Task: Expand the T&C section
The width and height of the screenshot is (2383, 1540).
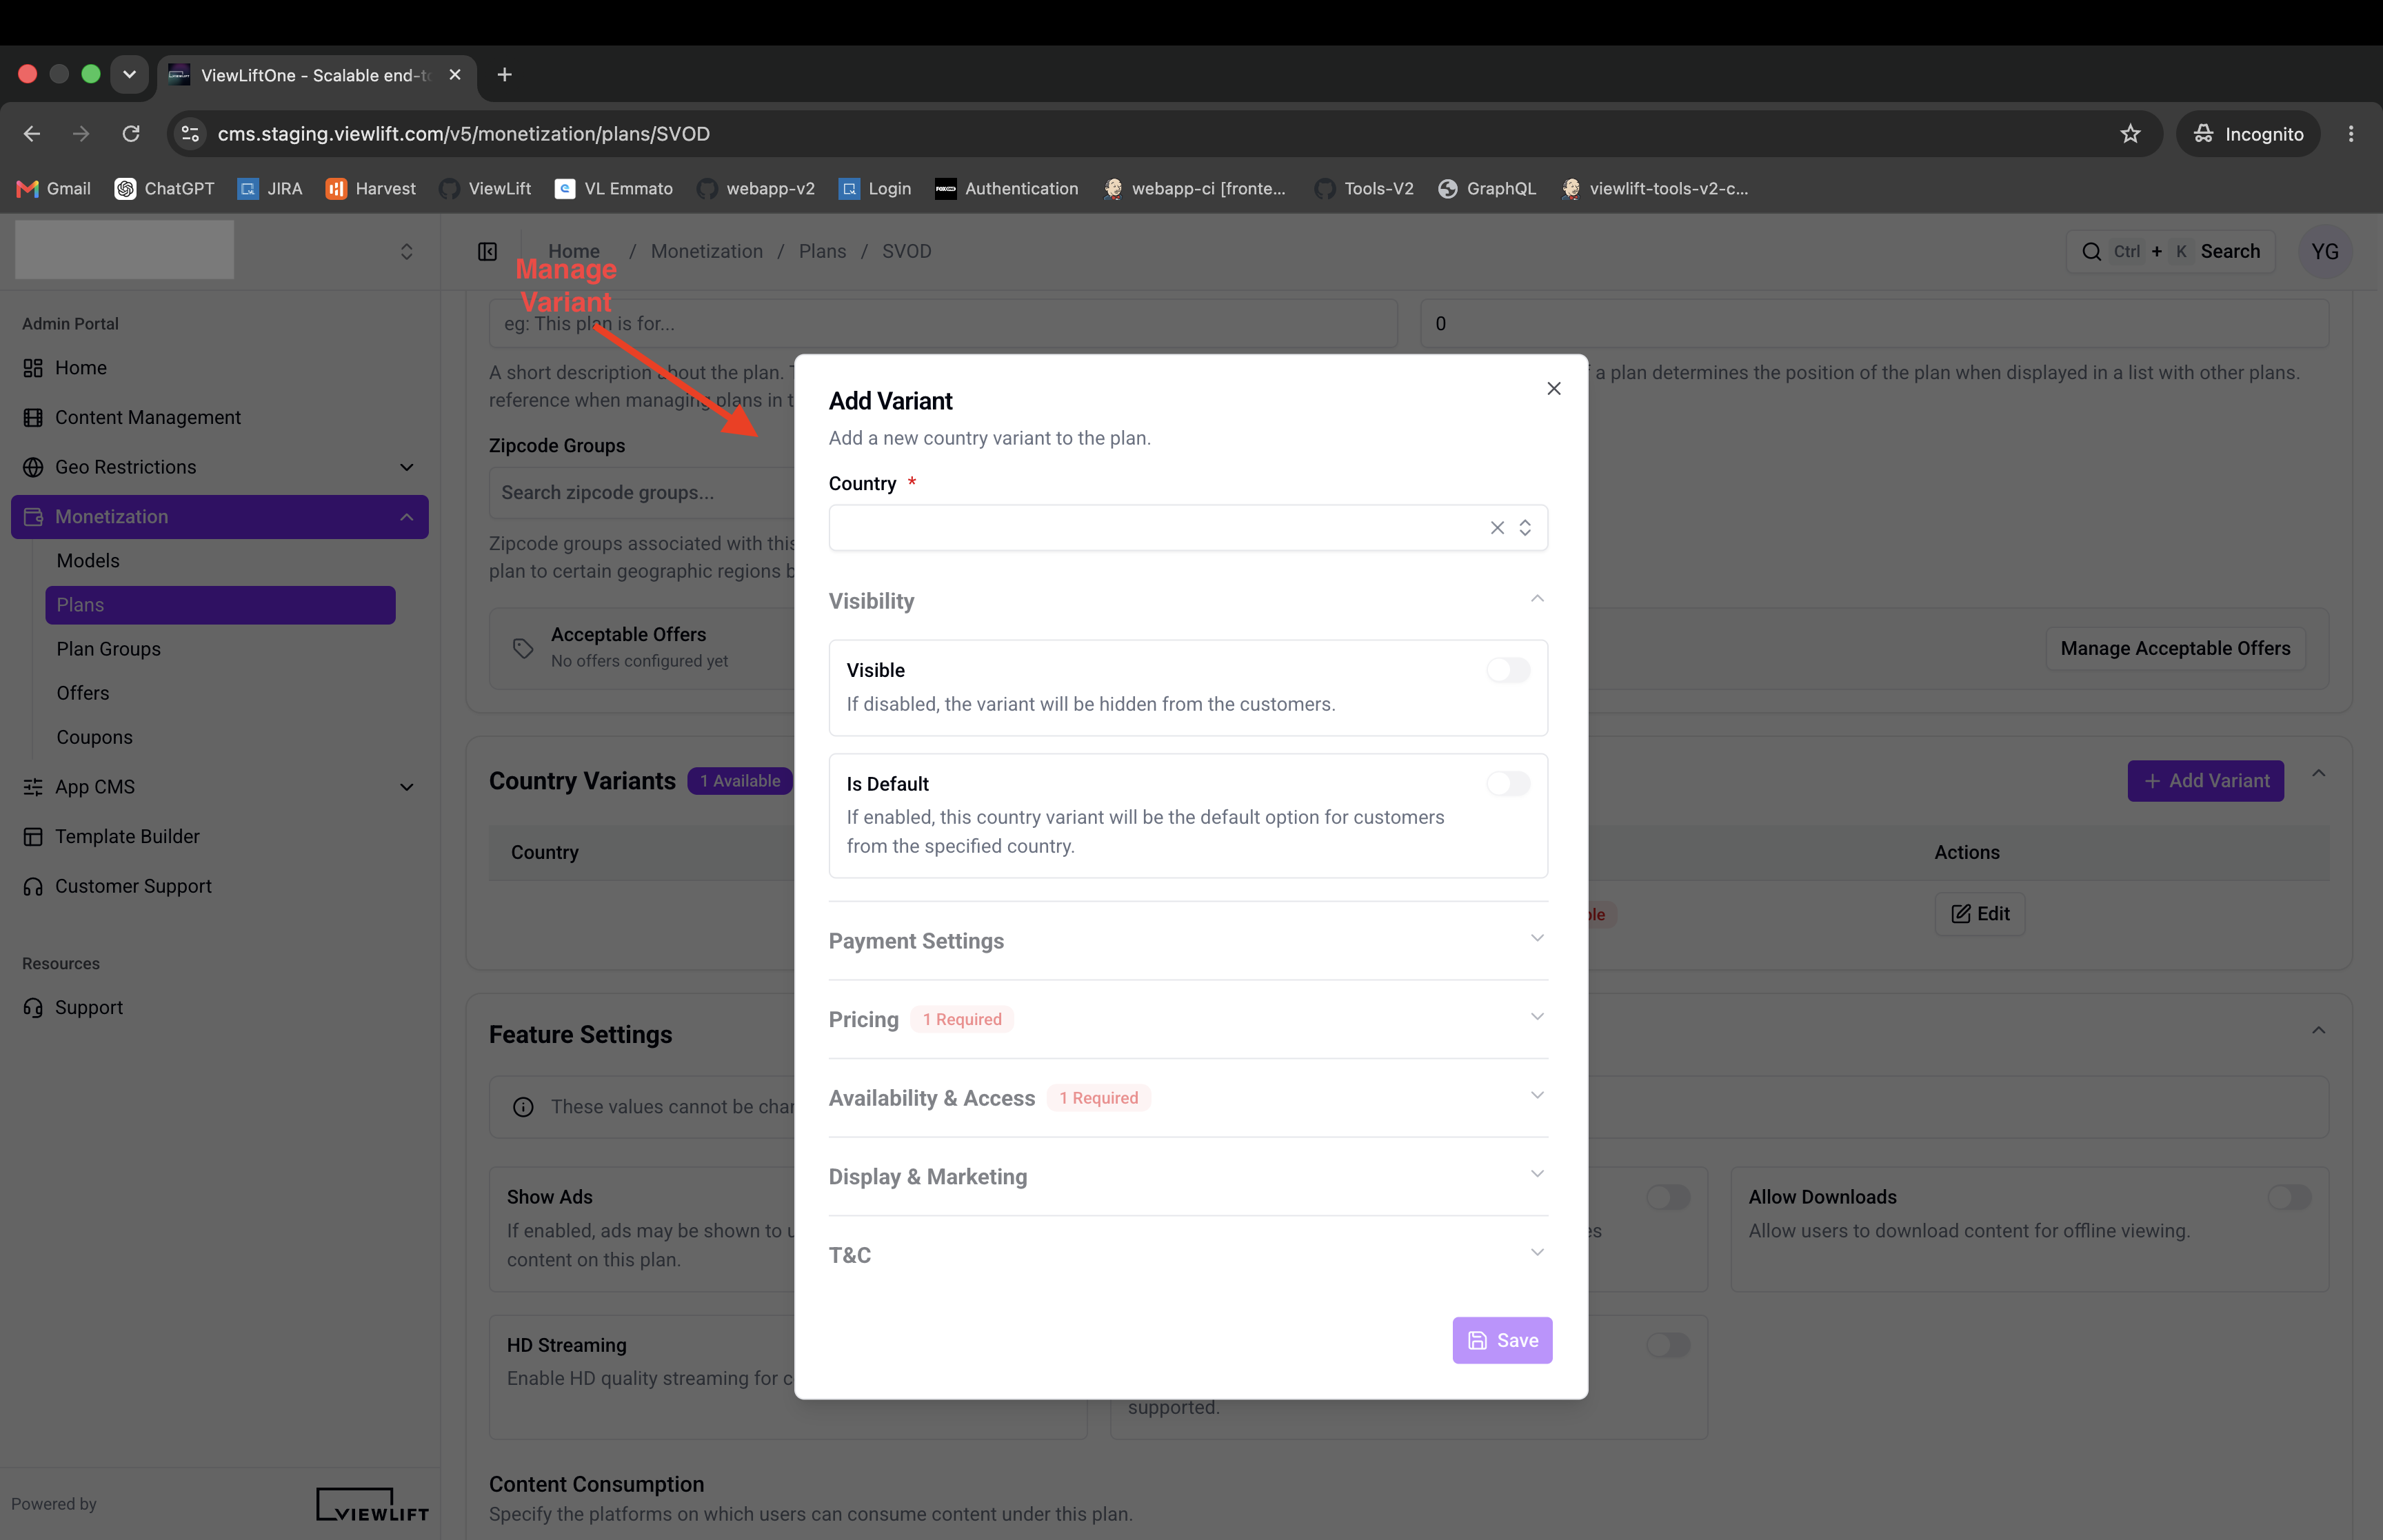Action: [x=1188, y=1255]
